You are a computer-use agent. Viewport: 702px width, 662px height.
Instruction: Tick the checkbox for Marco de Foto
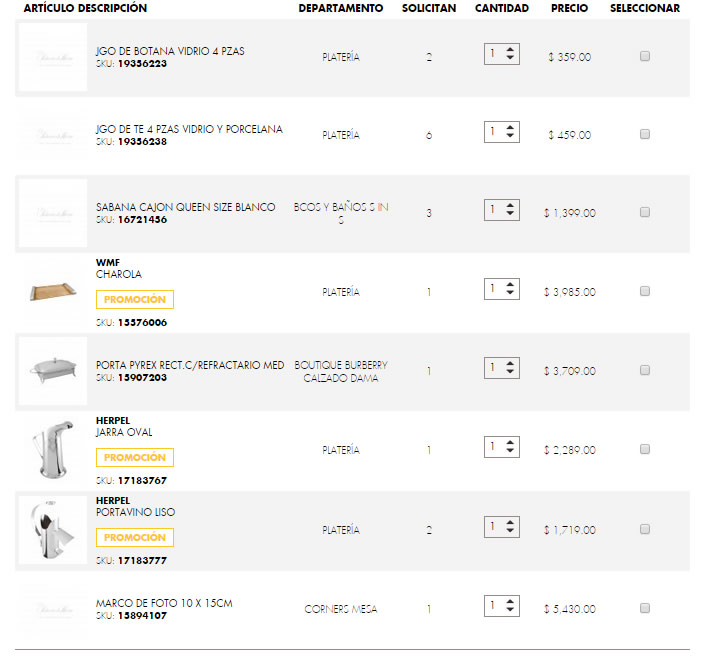point(645,608)
